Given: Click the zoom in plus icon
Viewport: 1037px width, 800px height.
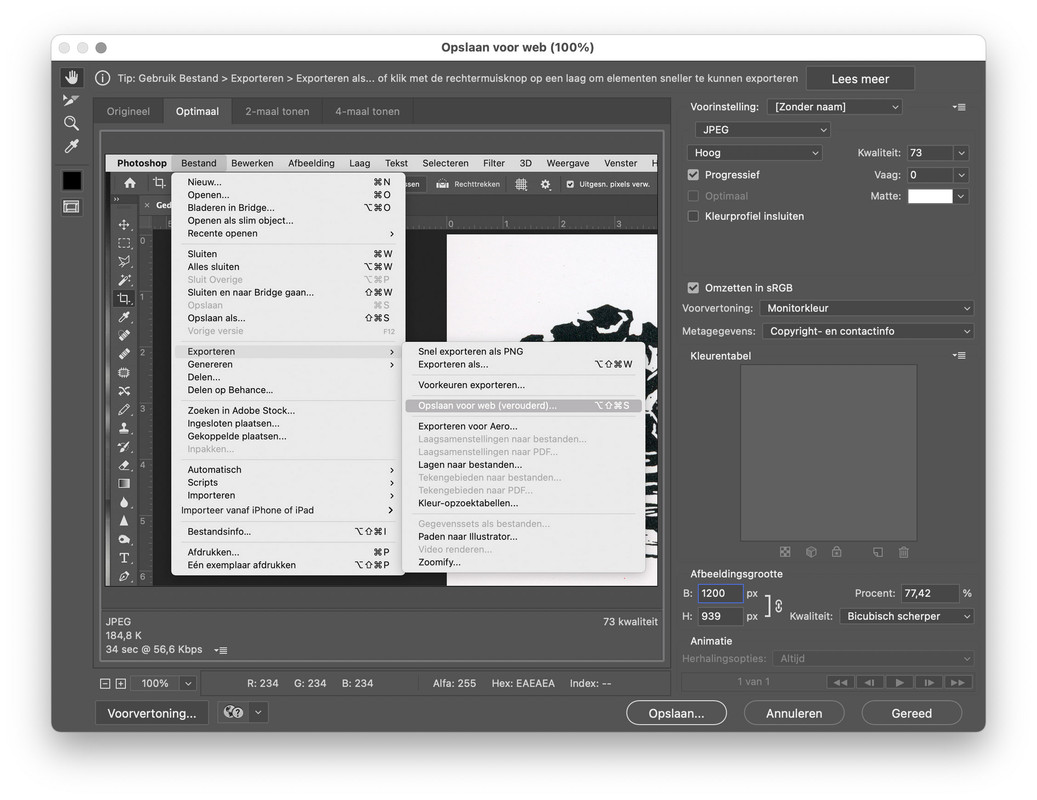Looking at the screenshot, I should (x=120, y=684).
